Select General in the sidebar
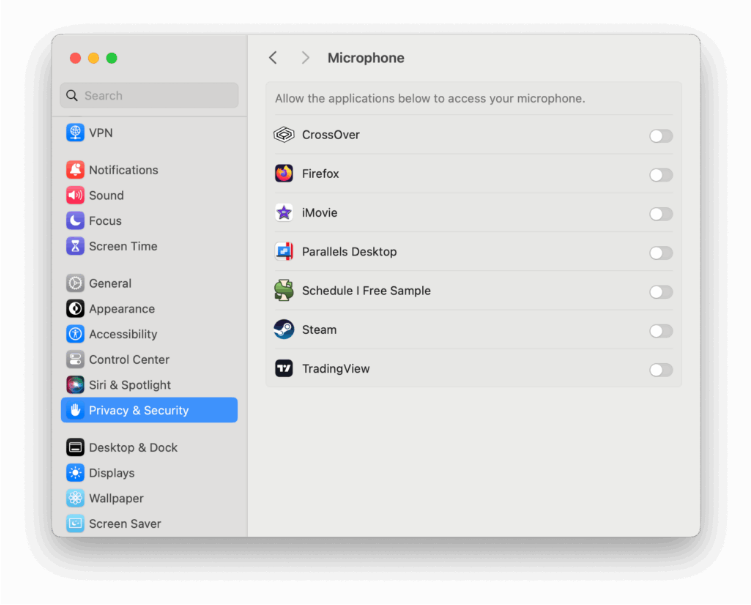Screen dimensions: 751x605 click(149, 283)
